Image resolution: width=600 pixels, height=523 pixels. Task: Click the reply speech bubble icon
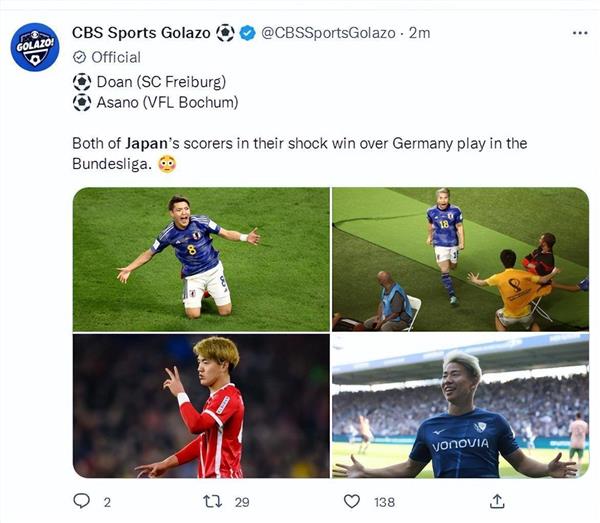pos(81,501)
